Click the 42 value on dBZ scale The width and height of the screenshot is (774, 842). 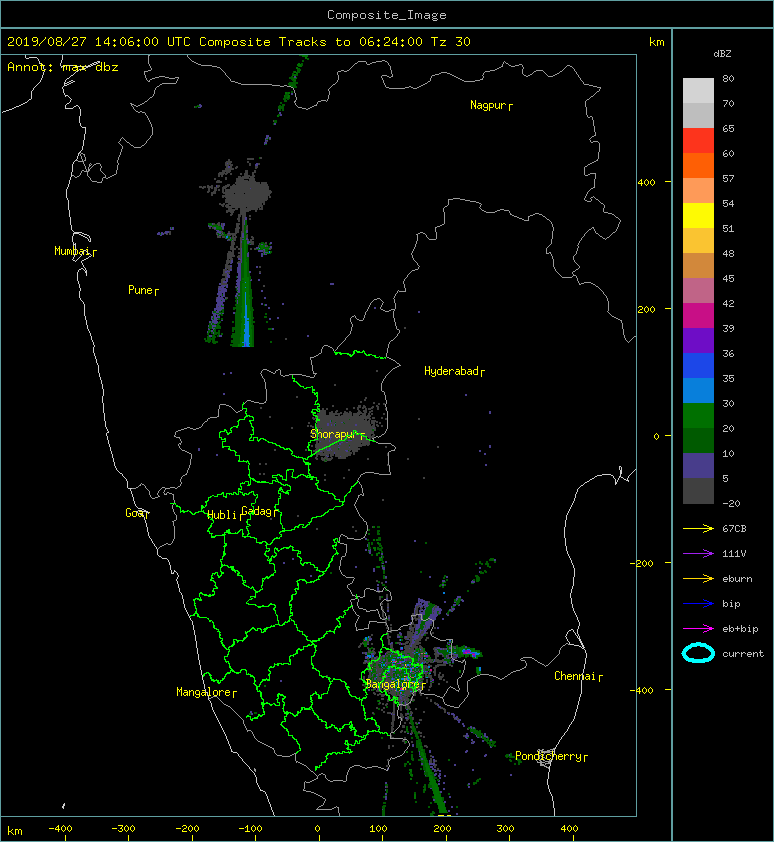728,303
